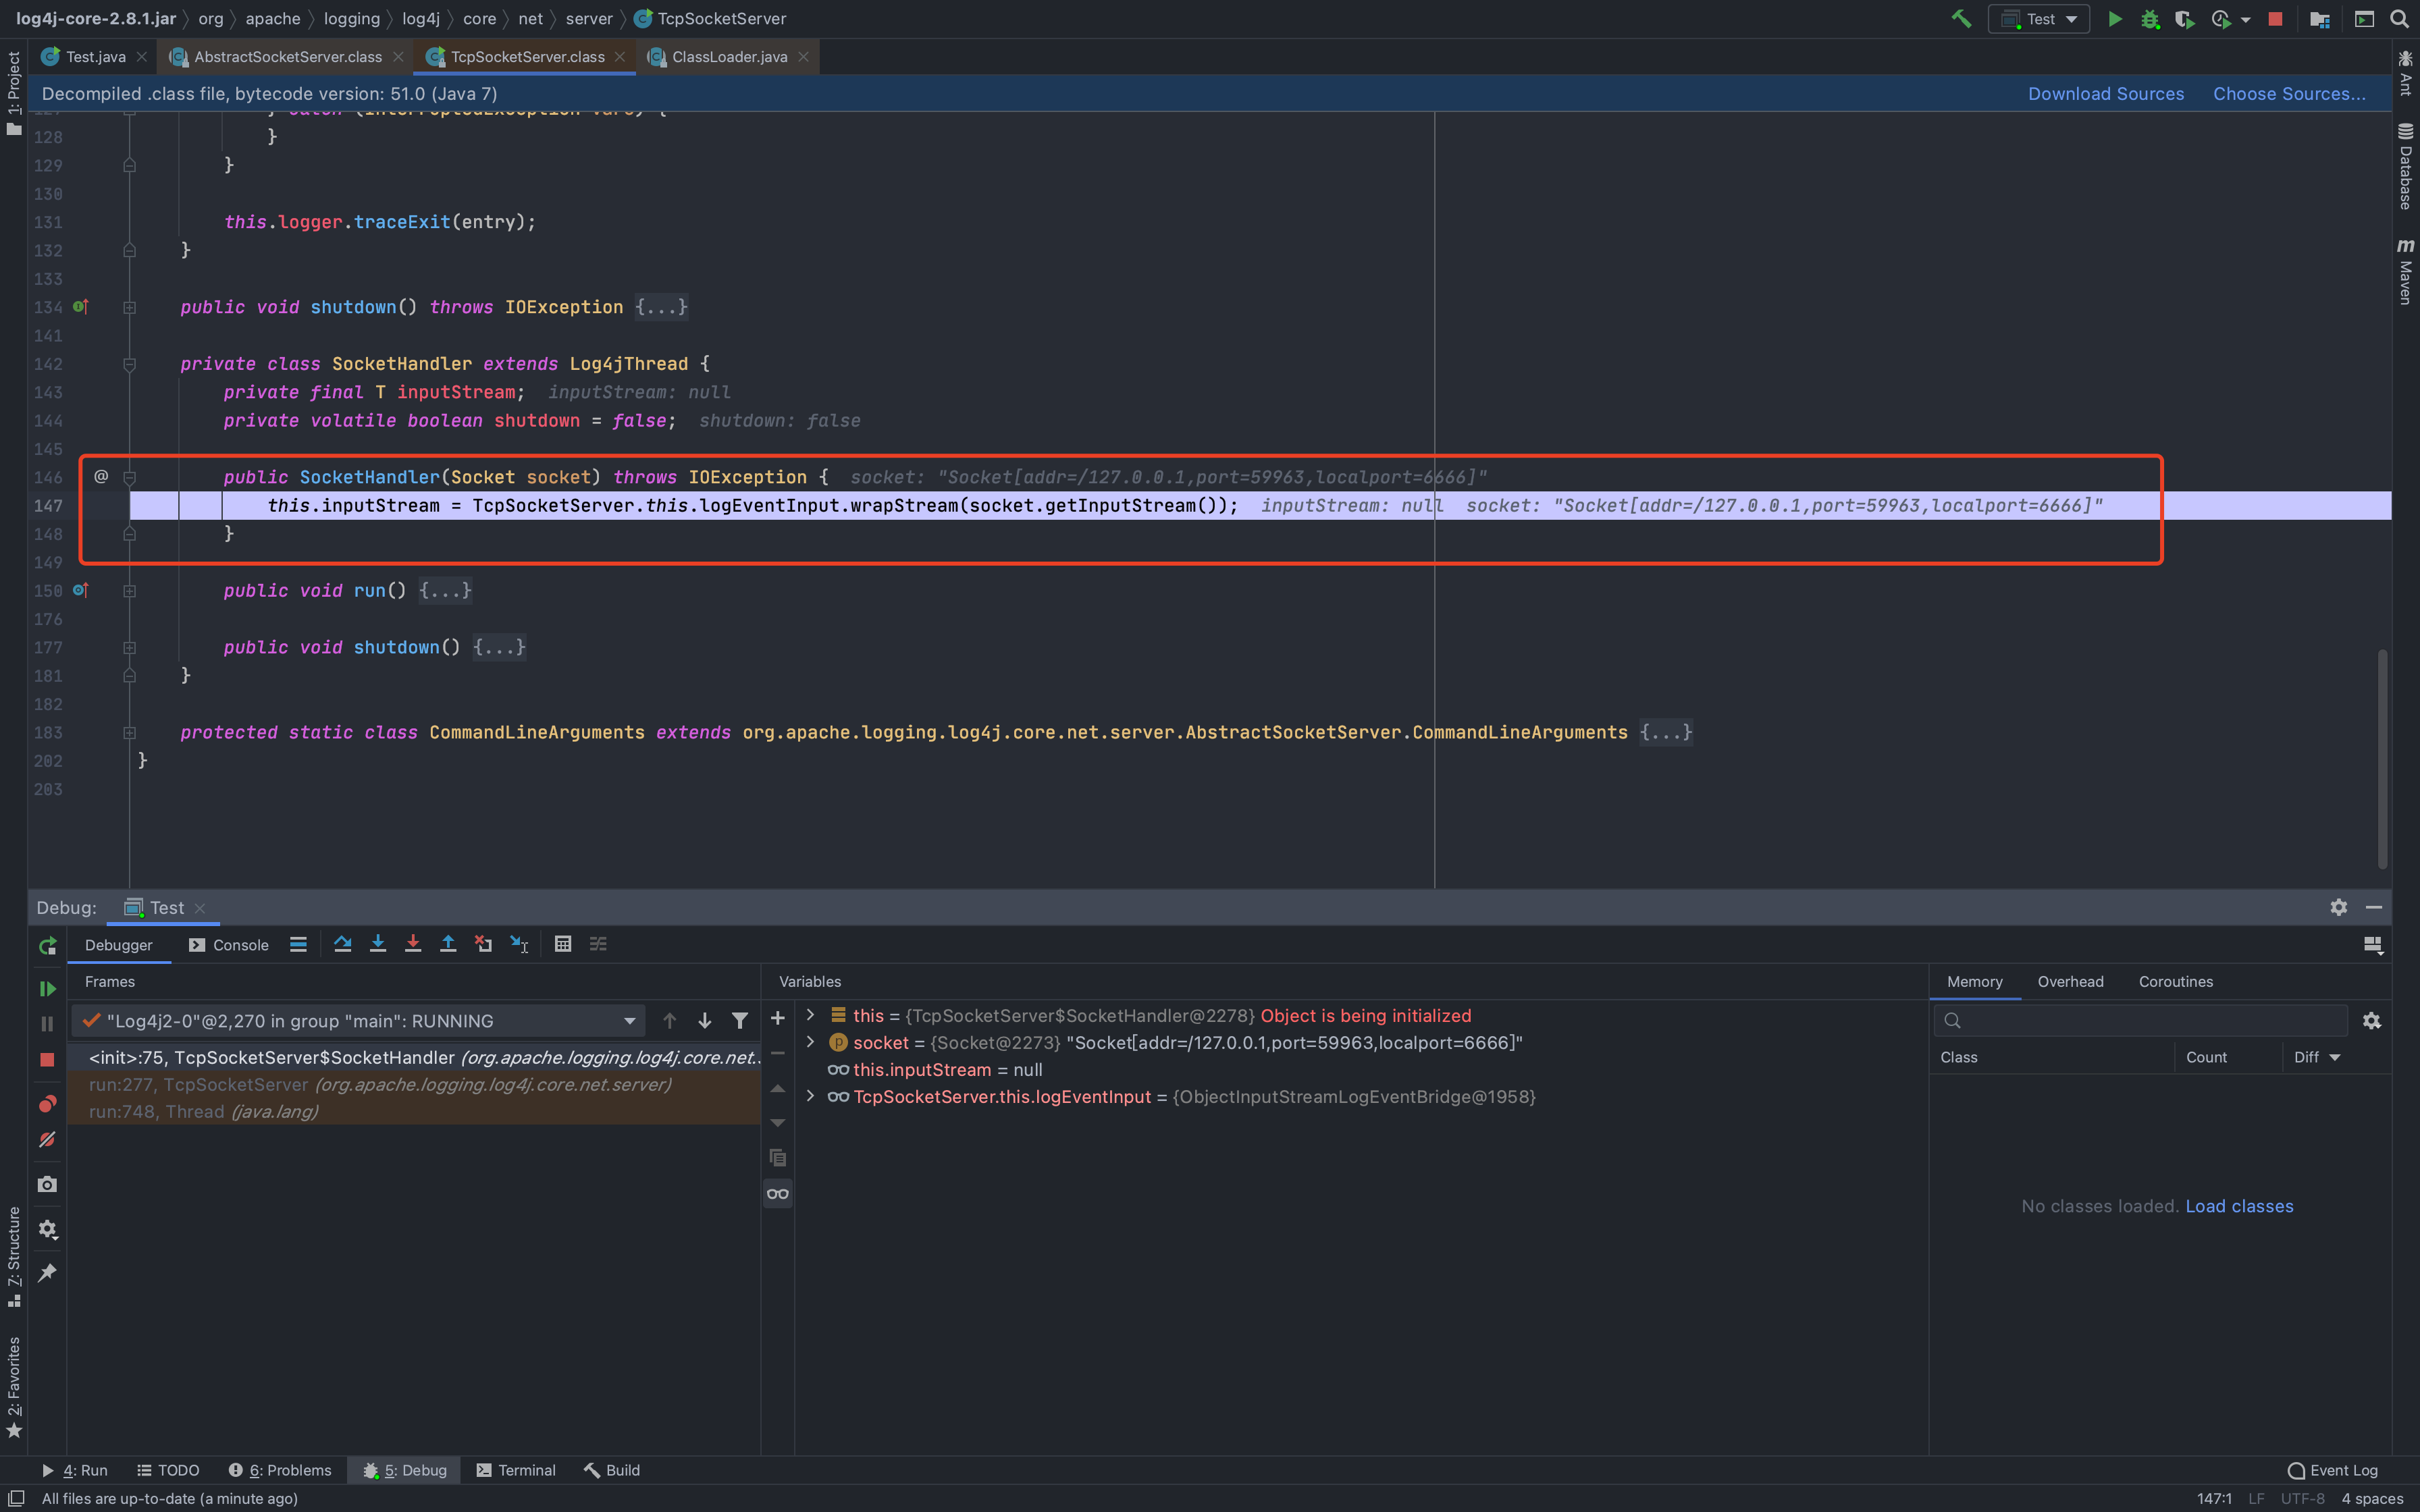Viewport: 2420px width, 1512px height.
Task: Expand the socket variable tree item
Action: click(x=812, y=1042)
